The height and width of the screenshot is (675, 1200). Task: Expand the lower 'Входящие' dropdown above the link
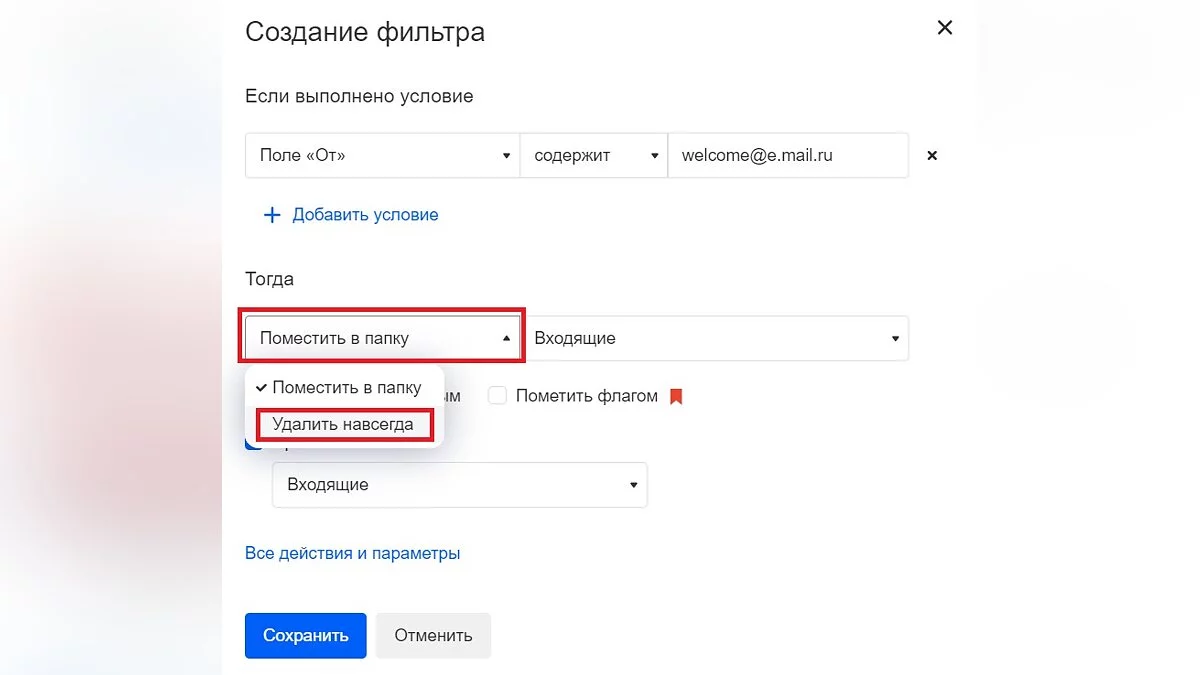(460, 485)
